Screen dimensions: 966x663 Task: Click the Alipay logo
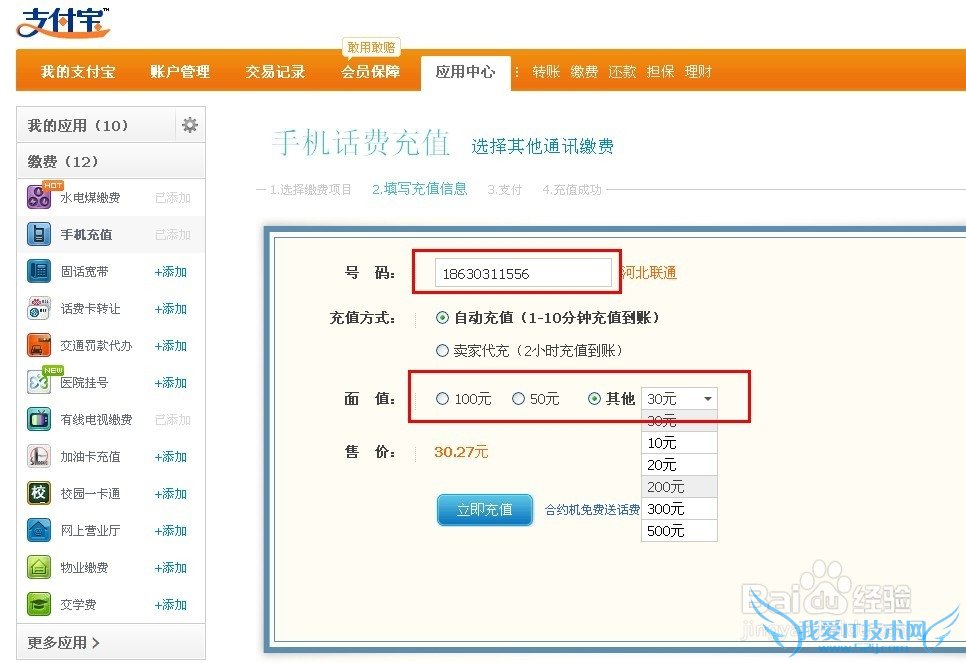point(63,22)
